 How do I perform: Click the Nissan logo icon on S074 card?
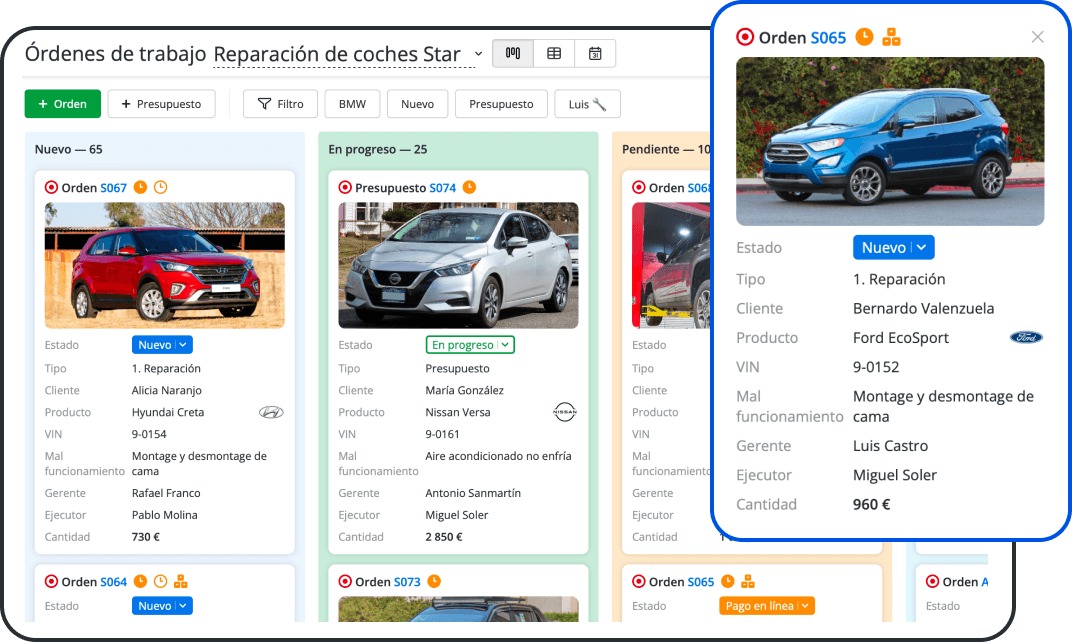pos(565,412)
